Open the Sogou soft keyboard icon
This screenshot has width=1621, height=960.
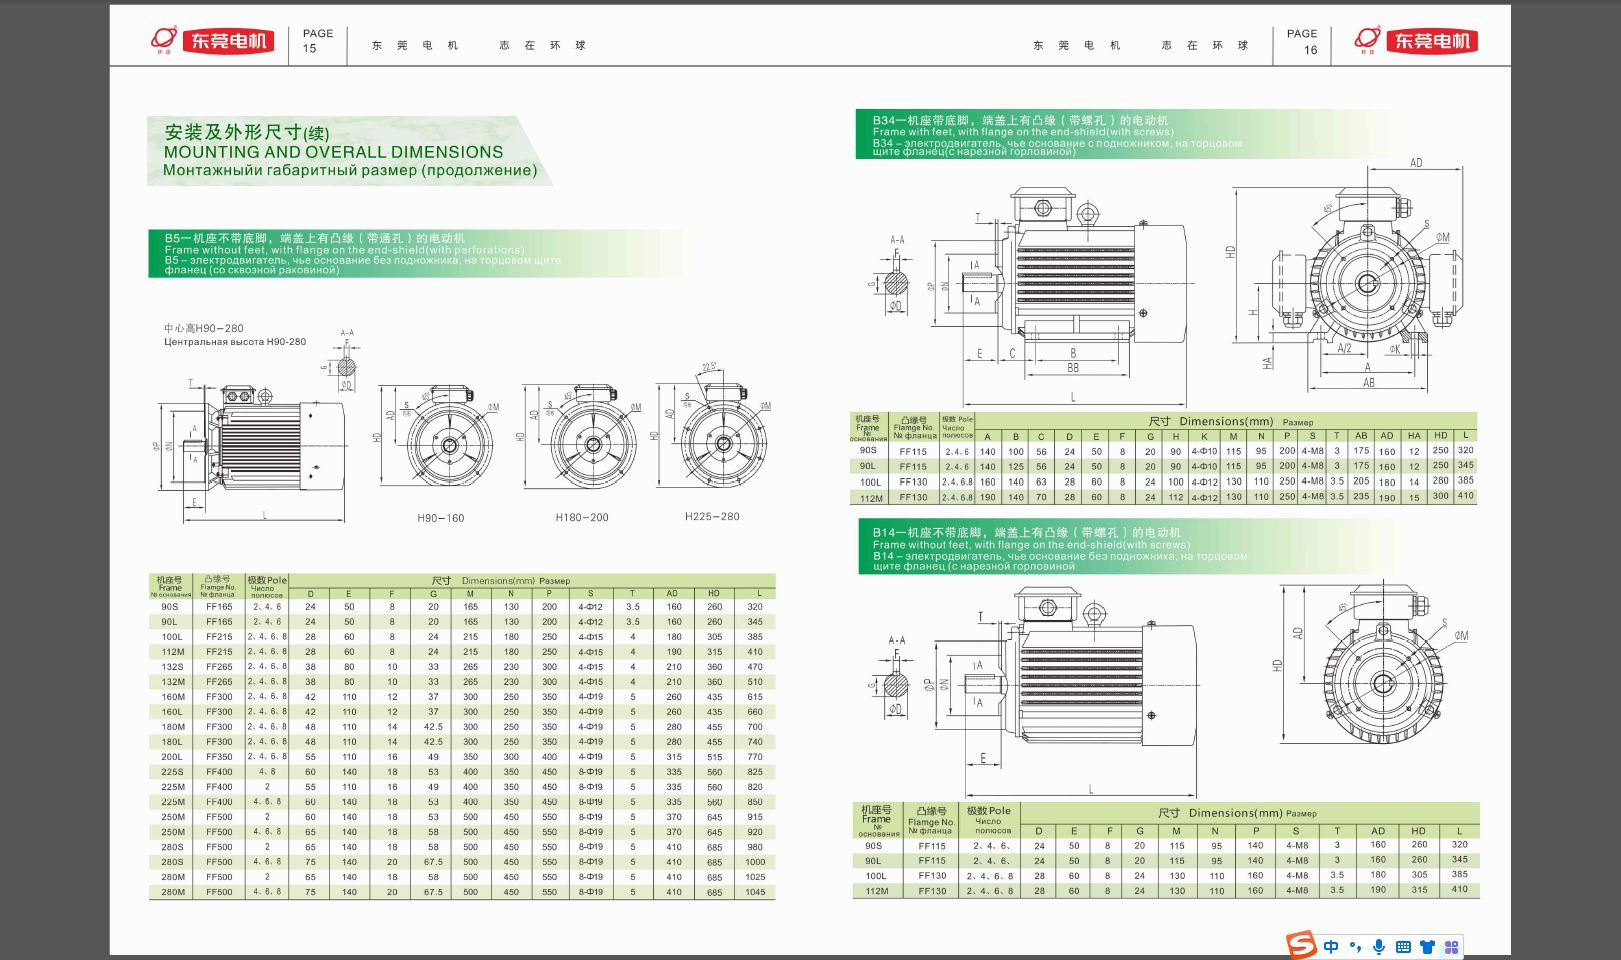coord(1403,947)
